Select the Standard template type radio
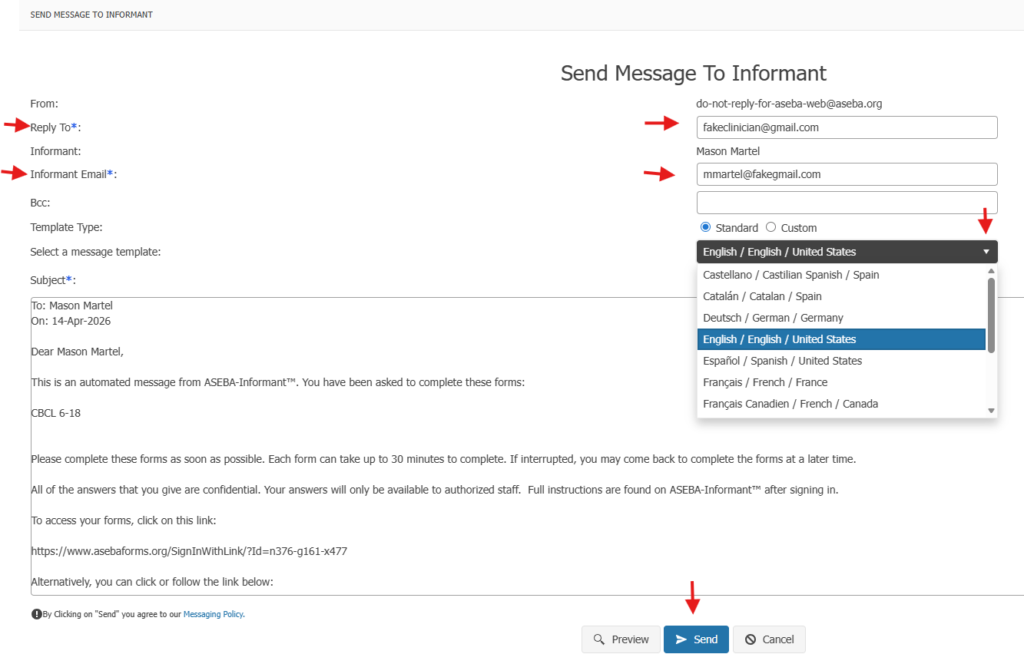This screenshot has width=1024, height=654. point(706,228)
